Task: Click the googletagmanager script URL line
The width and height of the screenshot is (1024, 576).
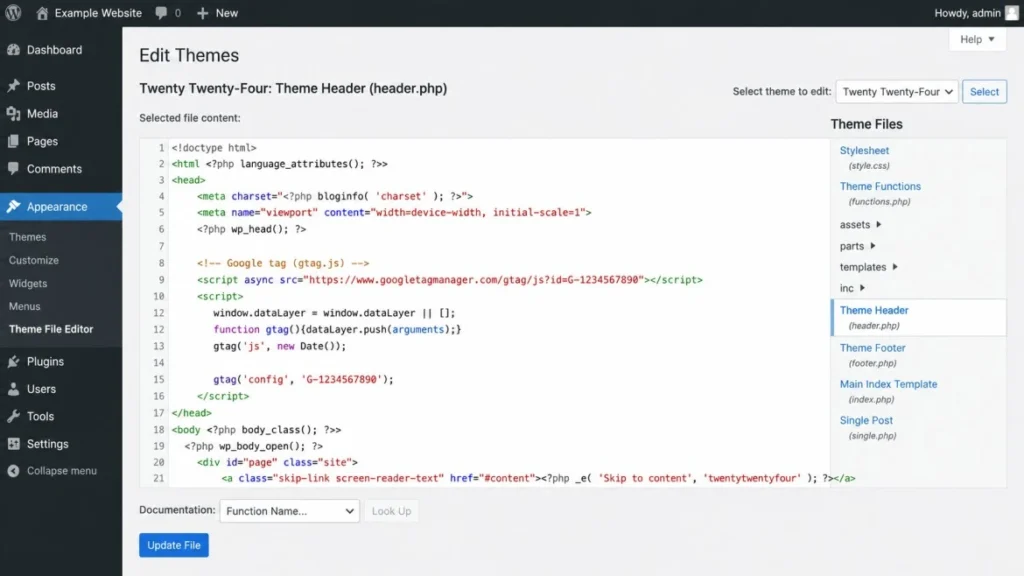Action: coord(449,280)
